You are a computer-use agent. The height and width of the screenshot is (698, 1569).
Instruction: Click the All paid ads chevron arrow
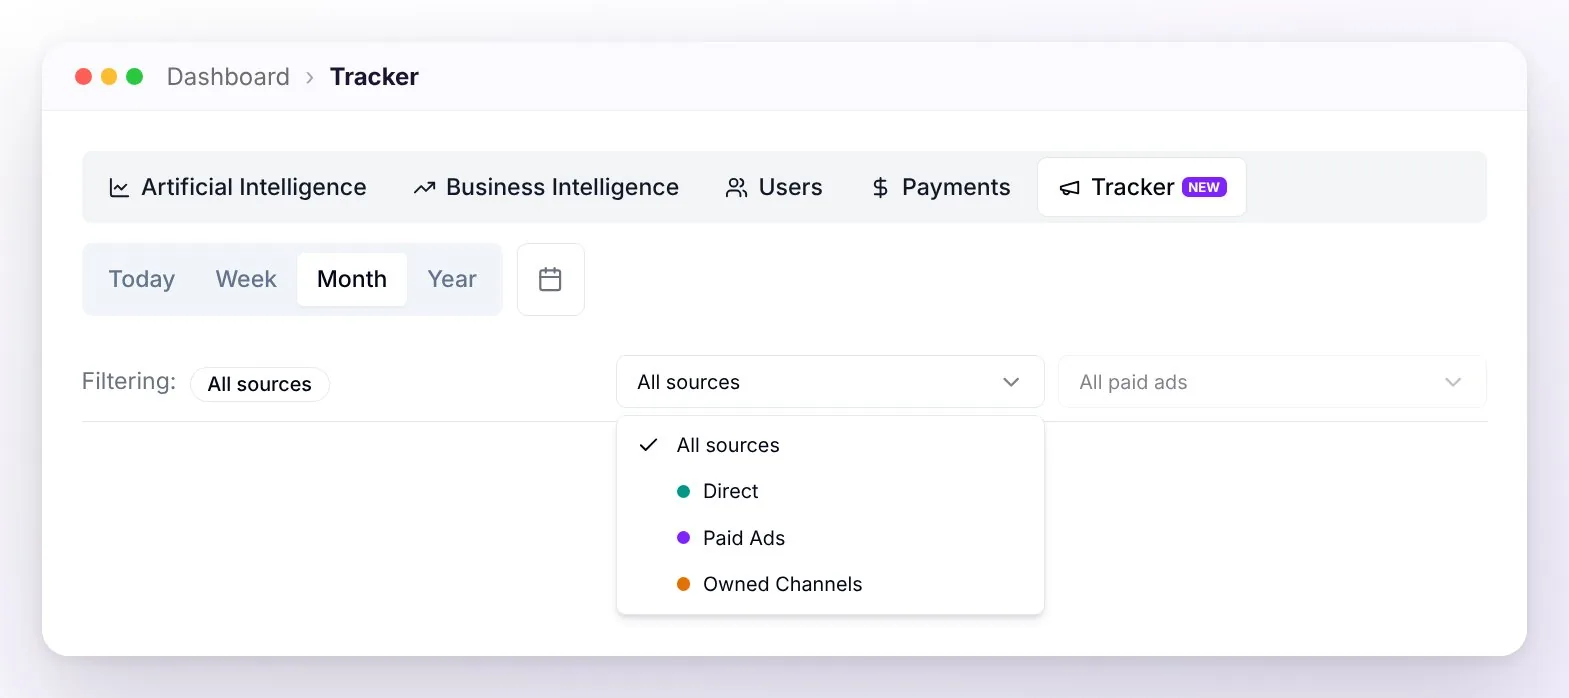(x=1453, y=382)
